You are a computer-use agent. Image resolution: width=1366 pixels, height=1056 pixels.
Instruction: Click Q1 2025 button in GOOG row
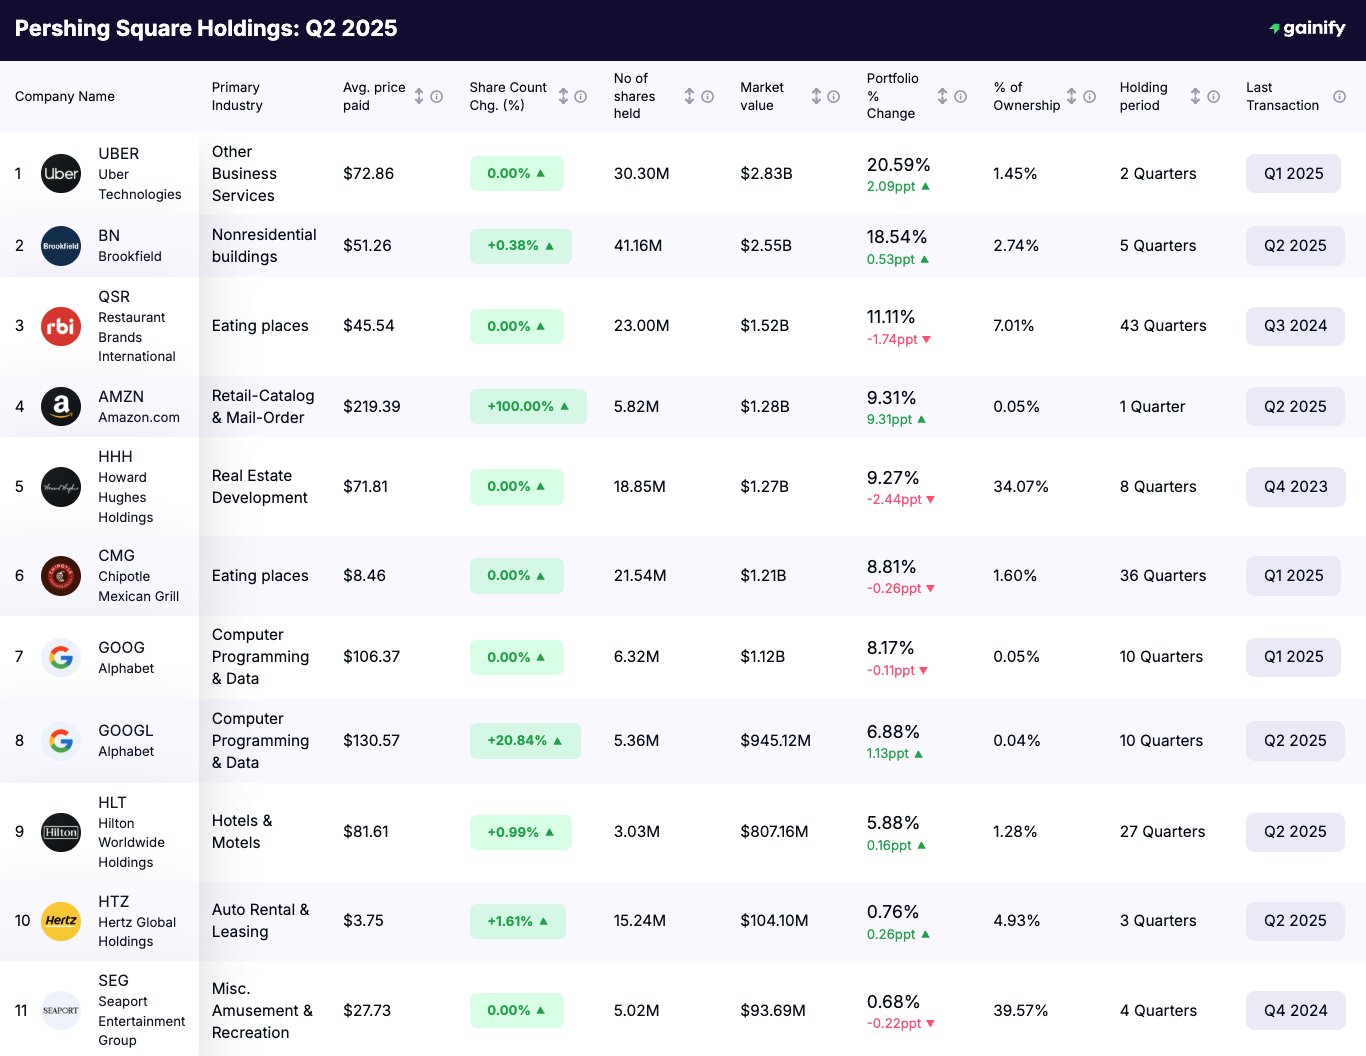(1293, 657)
